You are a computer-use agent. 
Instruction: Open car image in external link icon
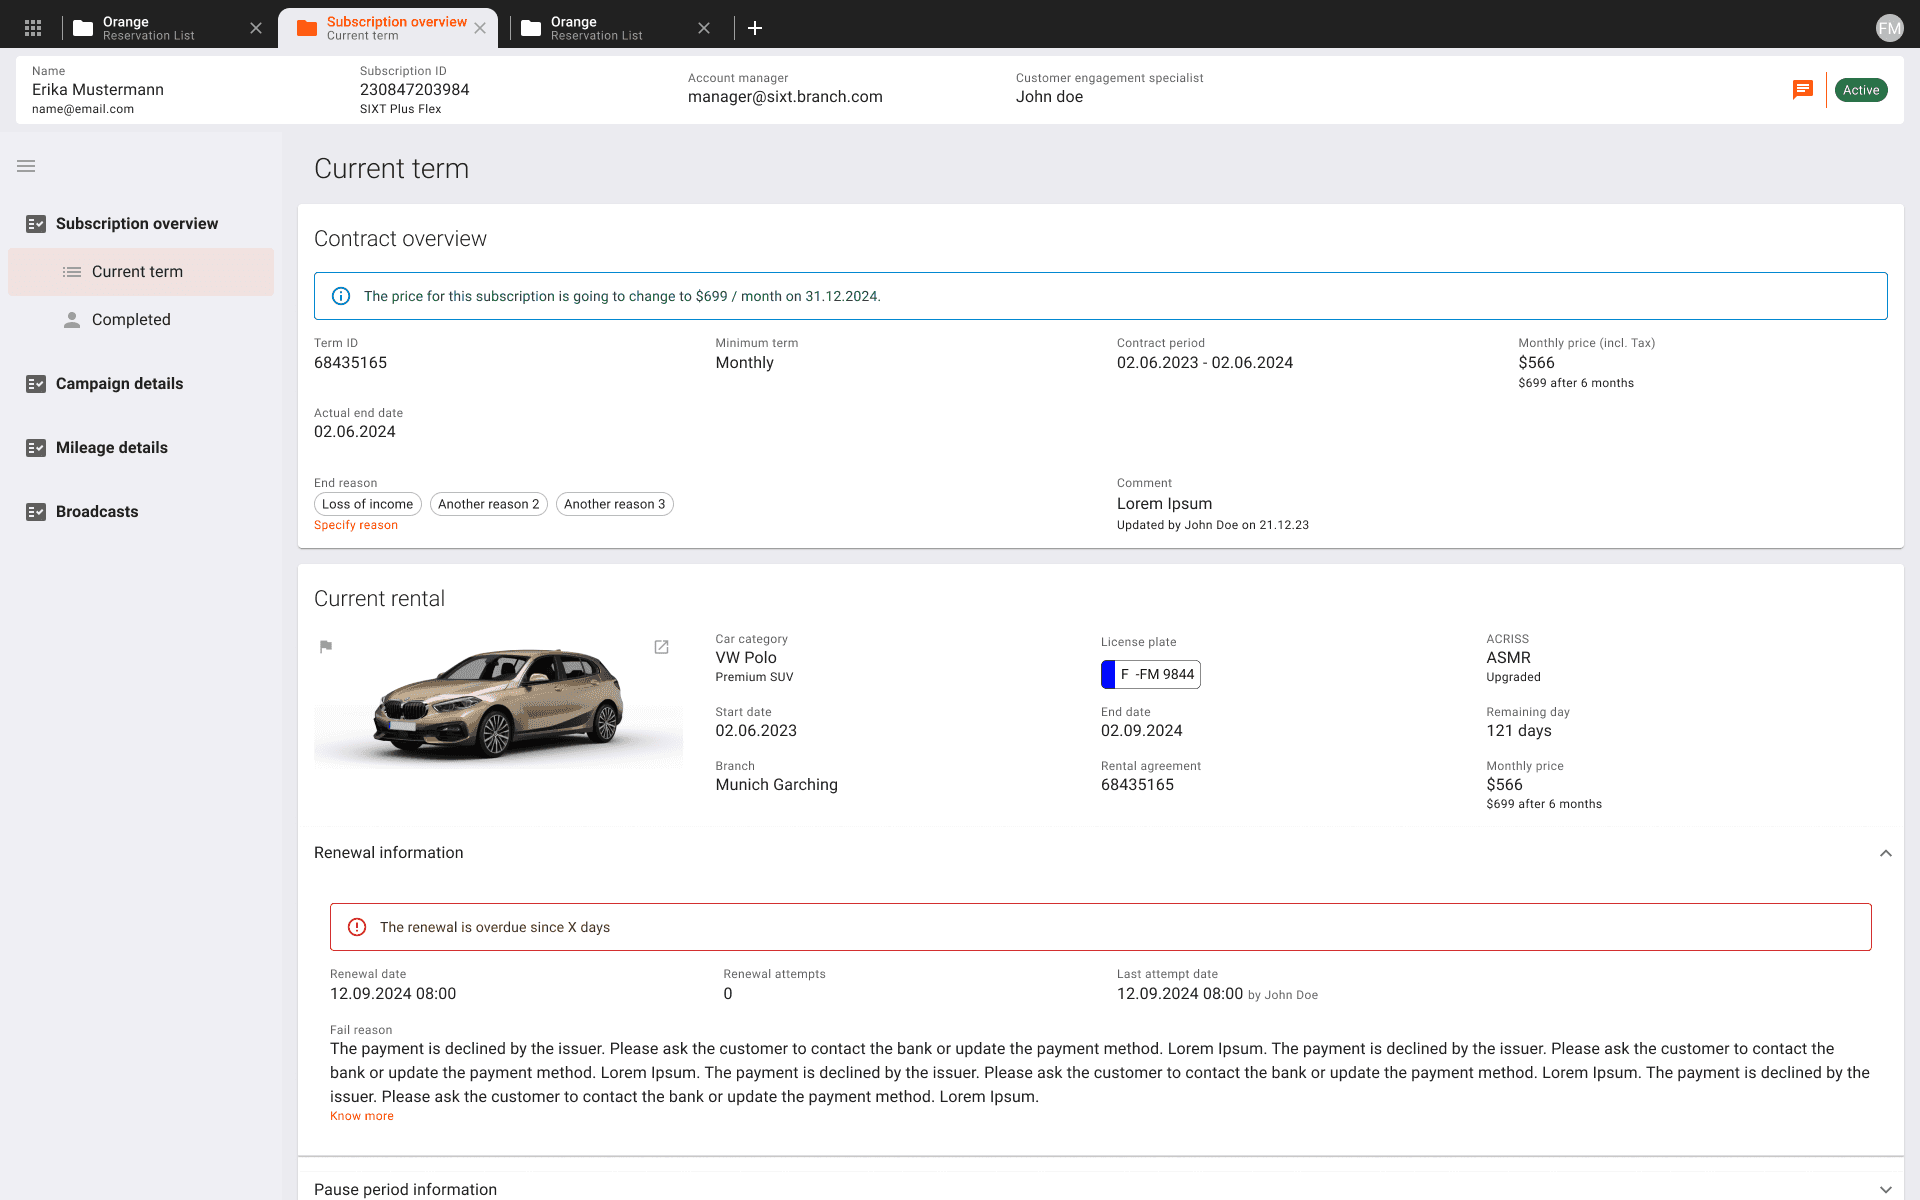coord(661,647)
